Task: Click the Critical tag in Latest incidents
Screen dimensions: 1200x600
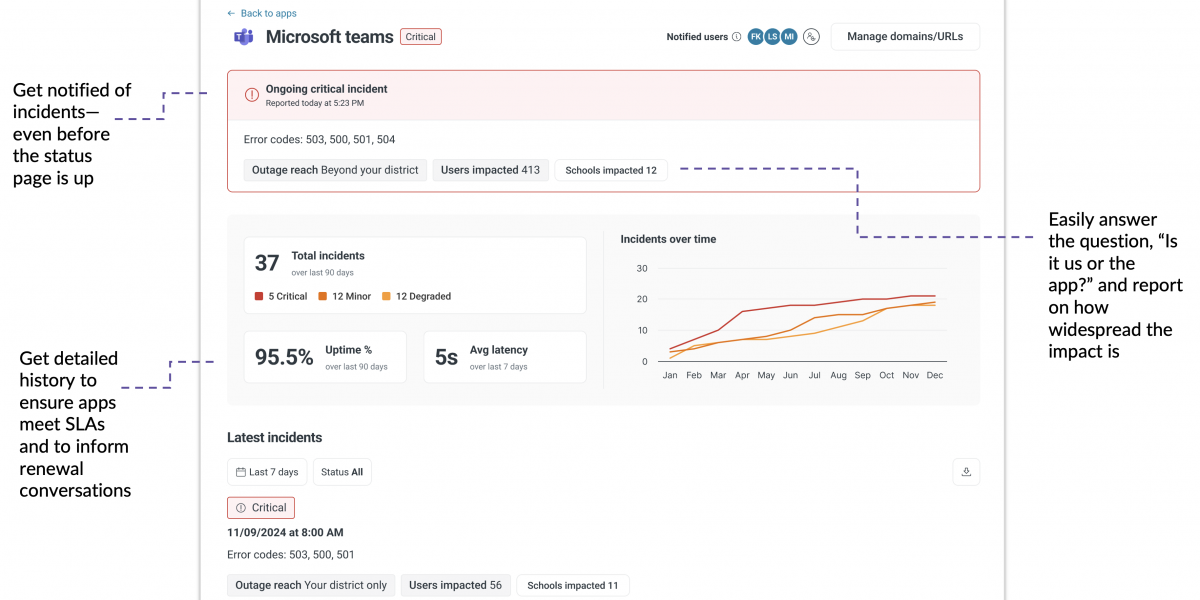Action: click(261, 508)
